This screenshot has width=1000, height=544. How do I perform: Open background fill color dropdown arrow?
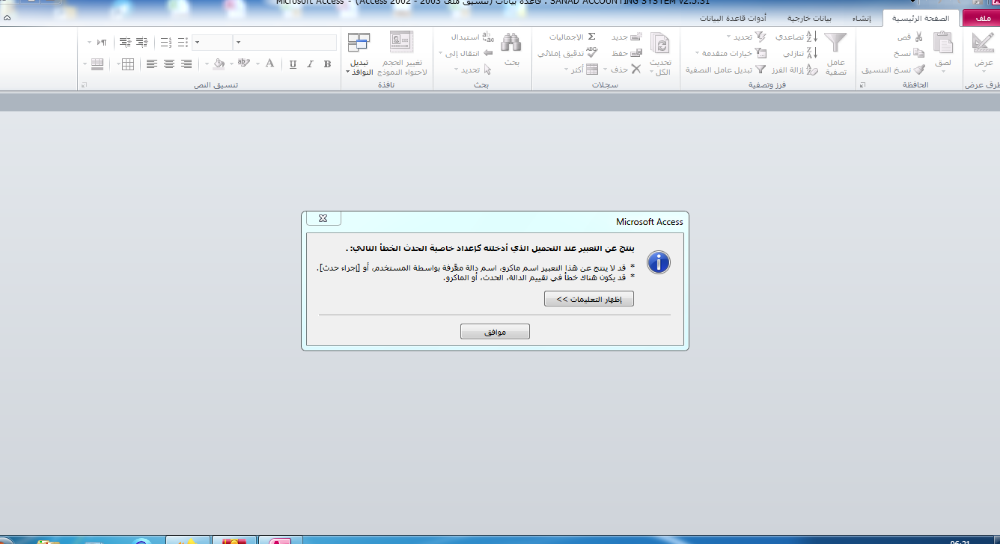click(x=207, y=64)
